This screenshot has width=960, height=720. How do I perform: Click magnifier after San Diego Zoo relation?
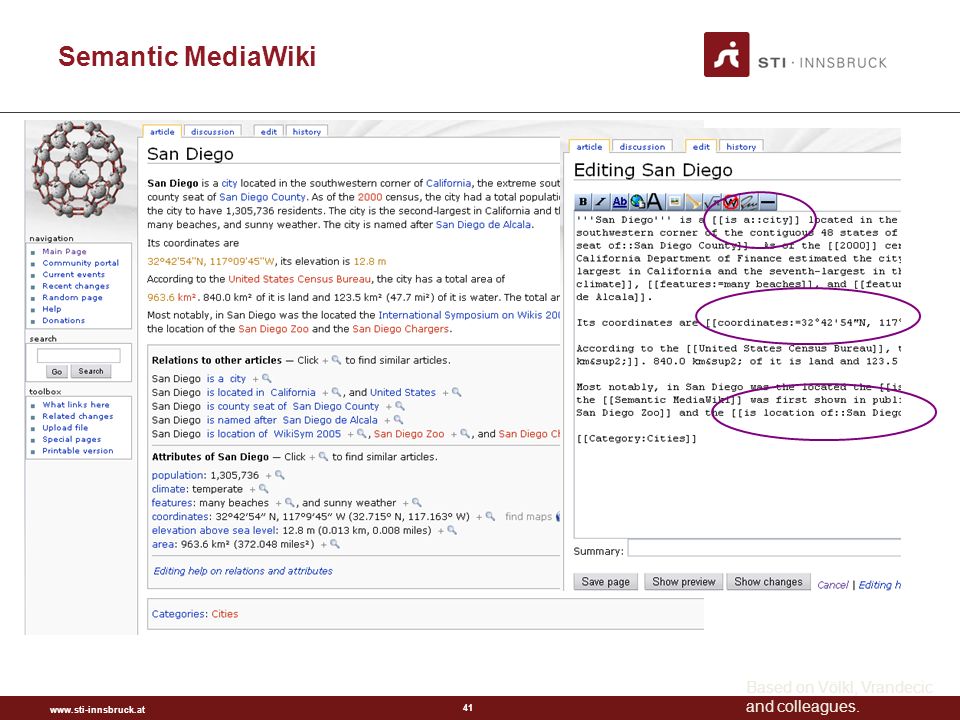[x=465, y=433]
